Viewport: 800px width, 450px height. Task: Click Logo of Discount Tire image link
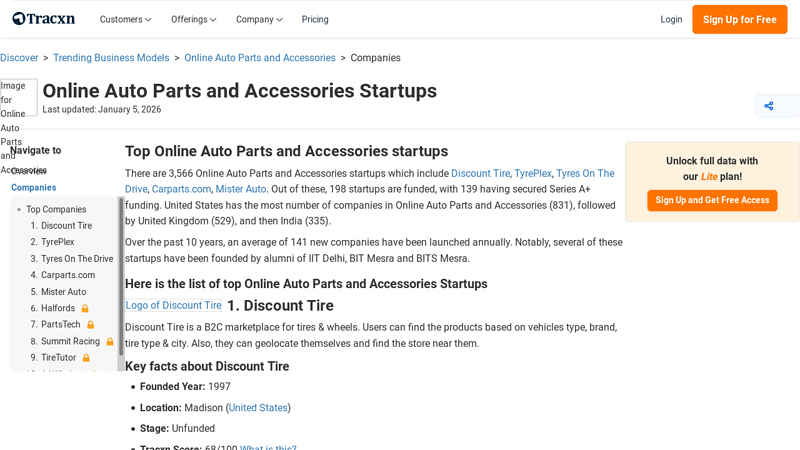click(173, 305)
